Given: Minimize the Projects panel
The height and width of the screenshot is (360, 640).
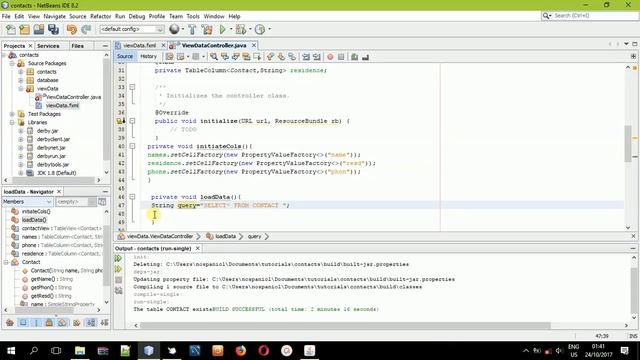Looking at the screenshot, I should 105,46.
